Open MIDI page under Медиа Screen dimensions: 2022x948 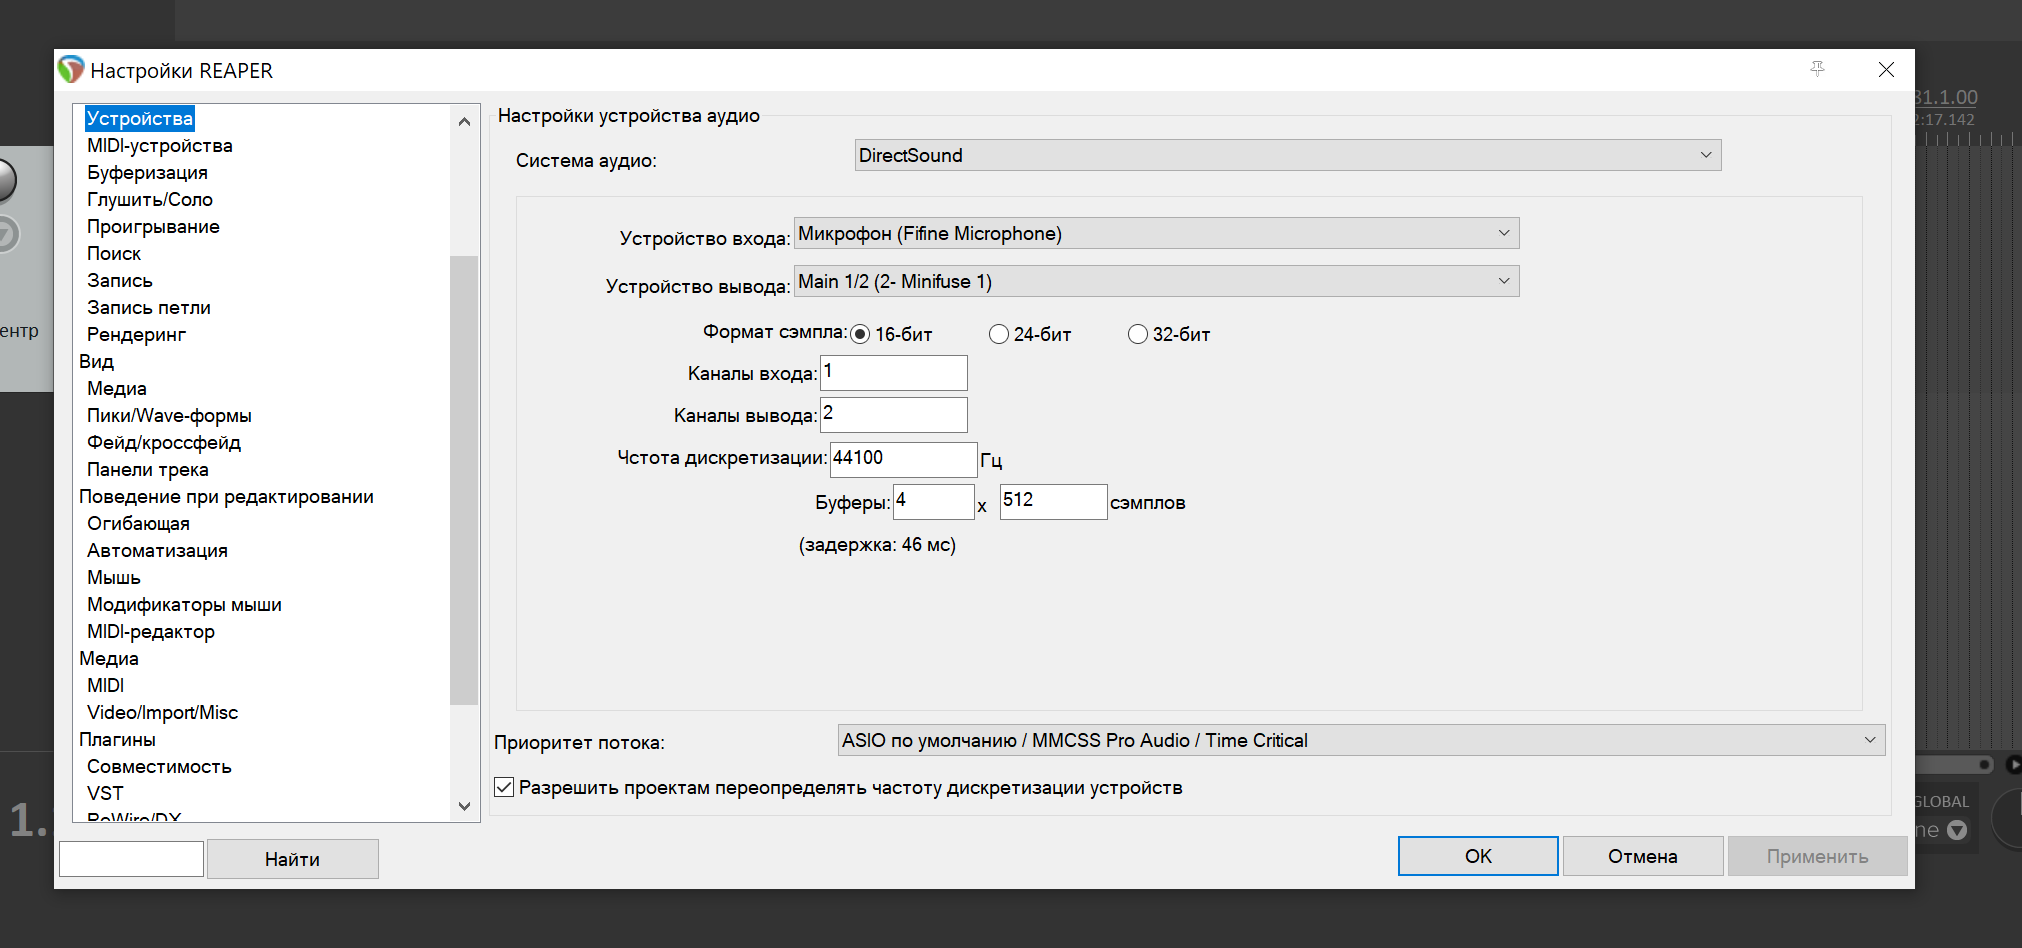pyautogui.click(x=106, y=686)
